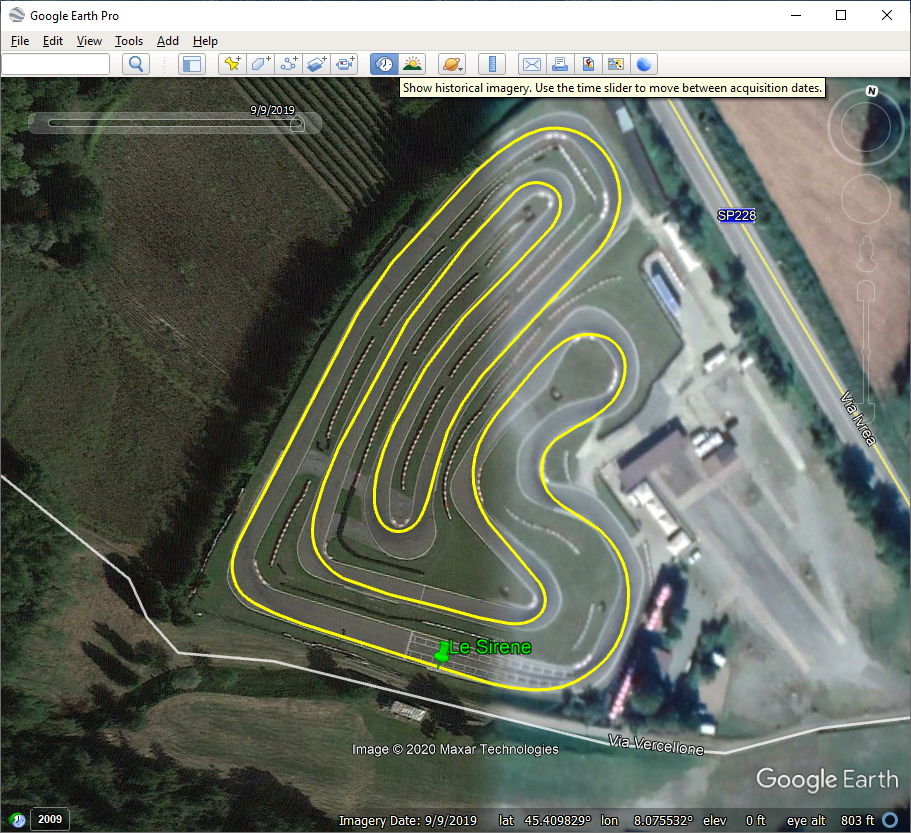
Task: Open the Add menu
Action: (168, 41)
